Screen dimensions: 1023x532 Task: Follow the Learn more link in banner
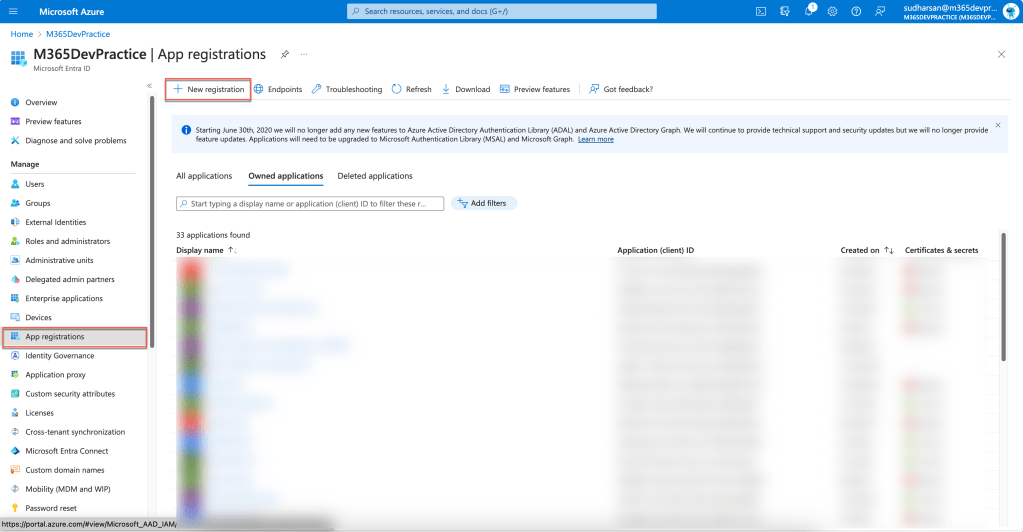pos(596,139)
